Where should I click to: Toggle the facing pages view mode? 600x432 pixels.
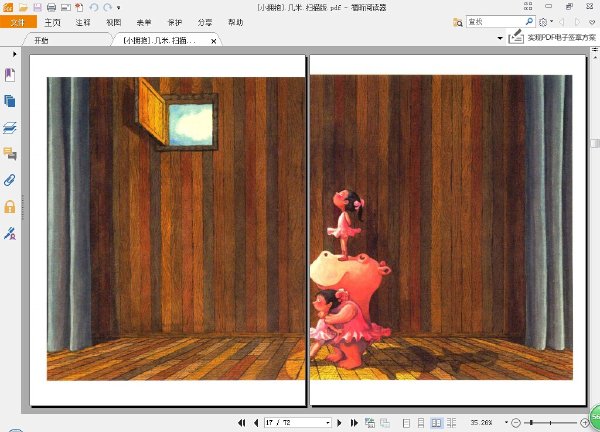tap(436, 422)
